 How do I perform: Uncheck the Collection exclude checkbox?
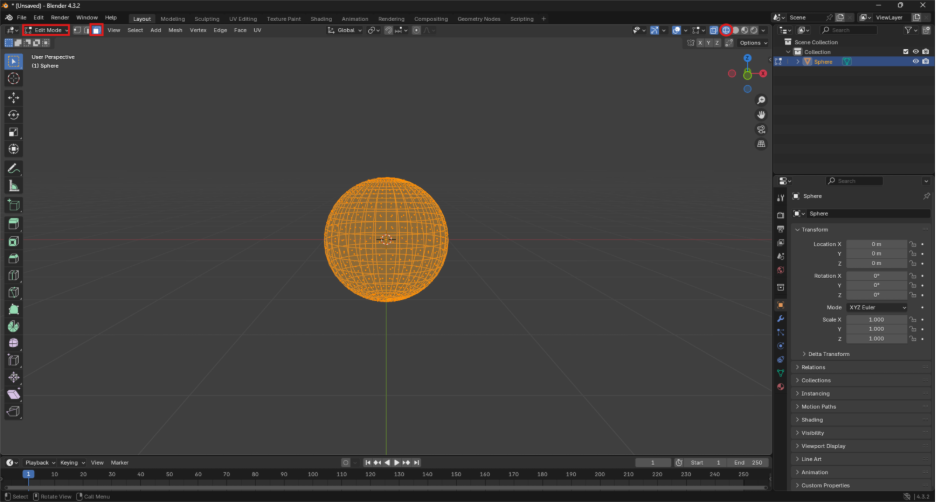pyautogui.click(x=906, y=52)
